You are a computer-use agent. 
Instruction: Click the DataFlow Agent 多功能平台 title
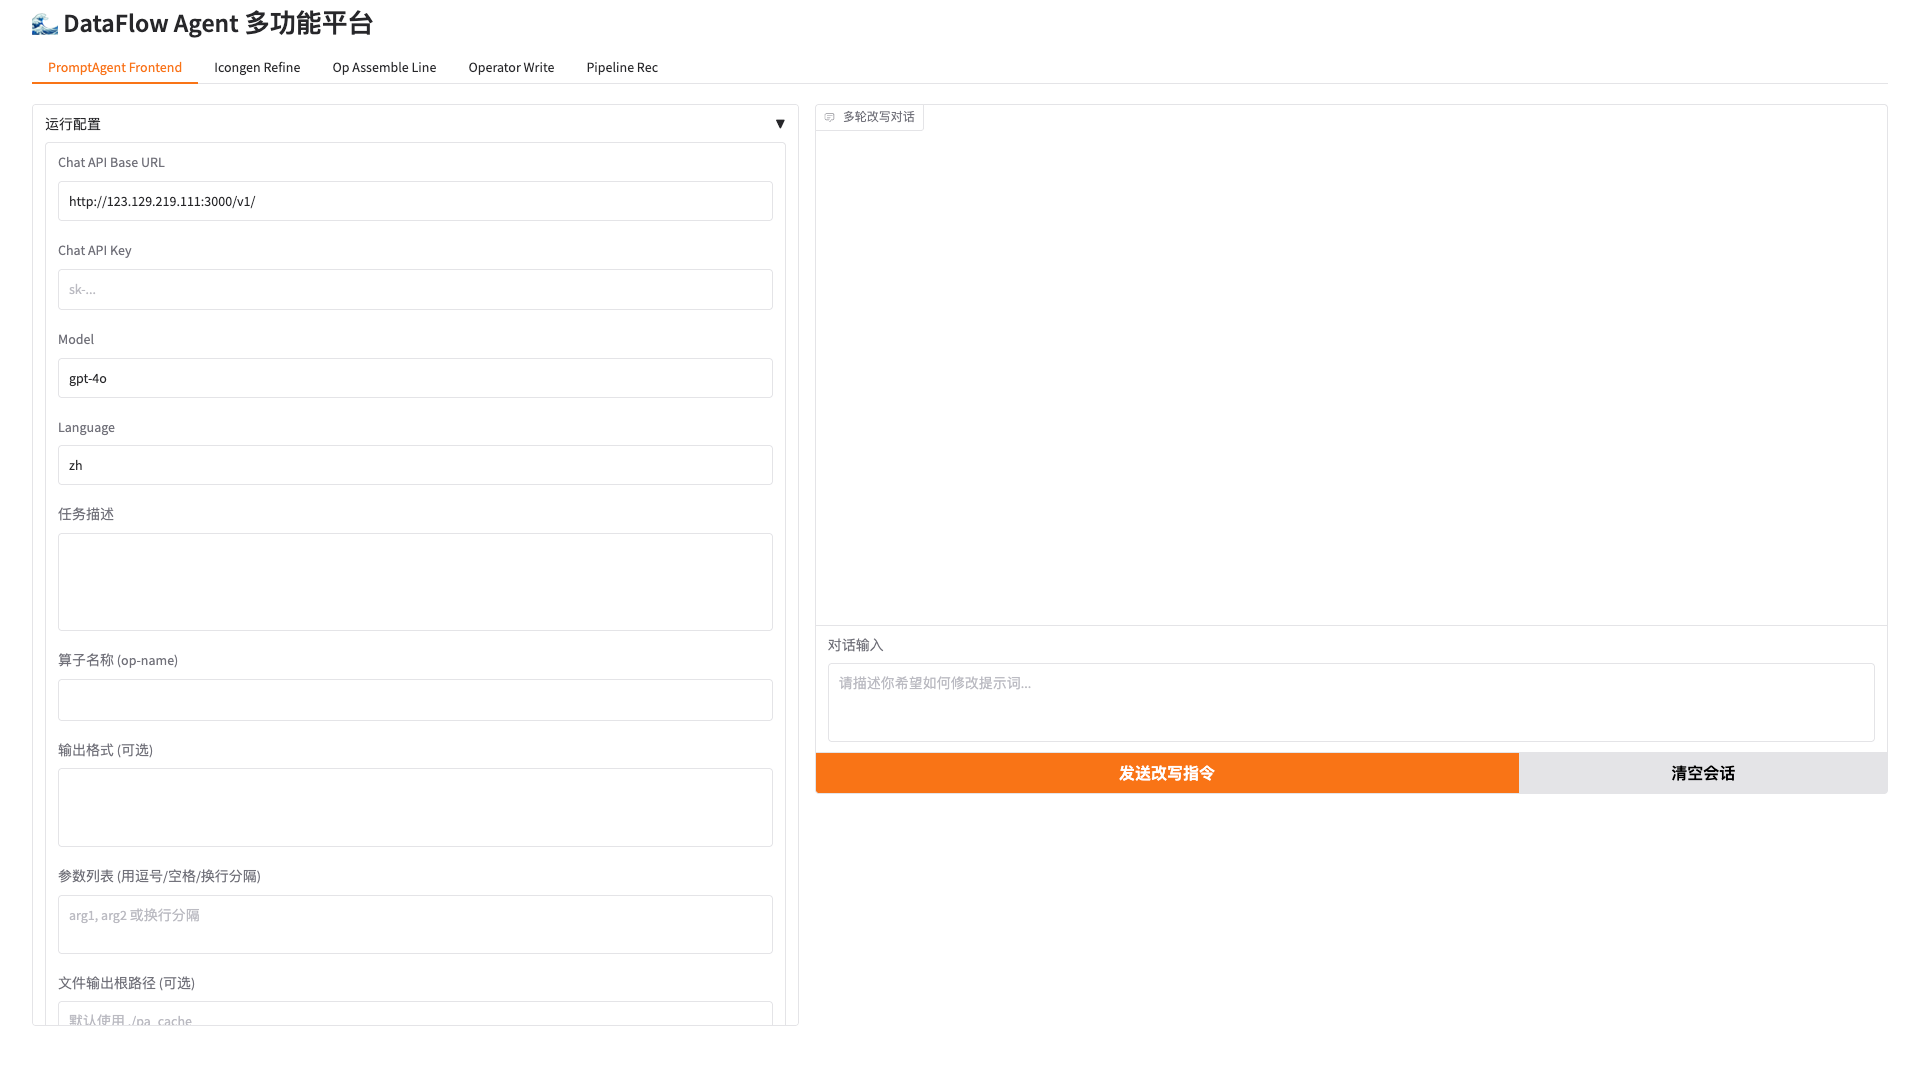click(x=218, y=24)
